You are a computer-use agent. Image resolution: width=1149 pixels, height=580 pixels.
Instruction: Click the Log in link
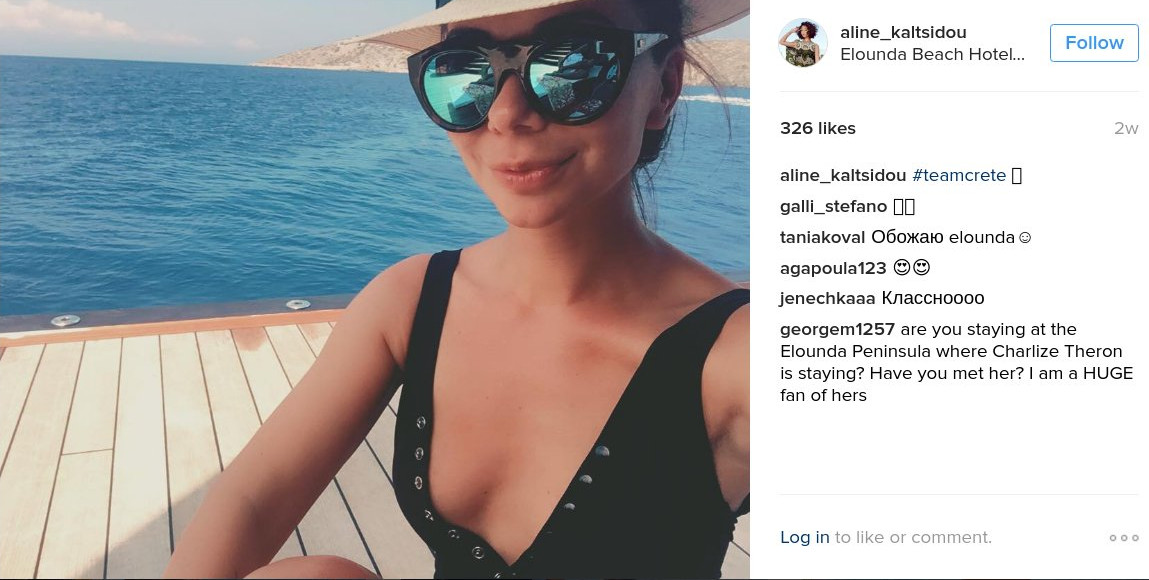805,538
